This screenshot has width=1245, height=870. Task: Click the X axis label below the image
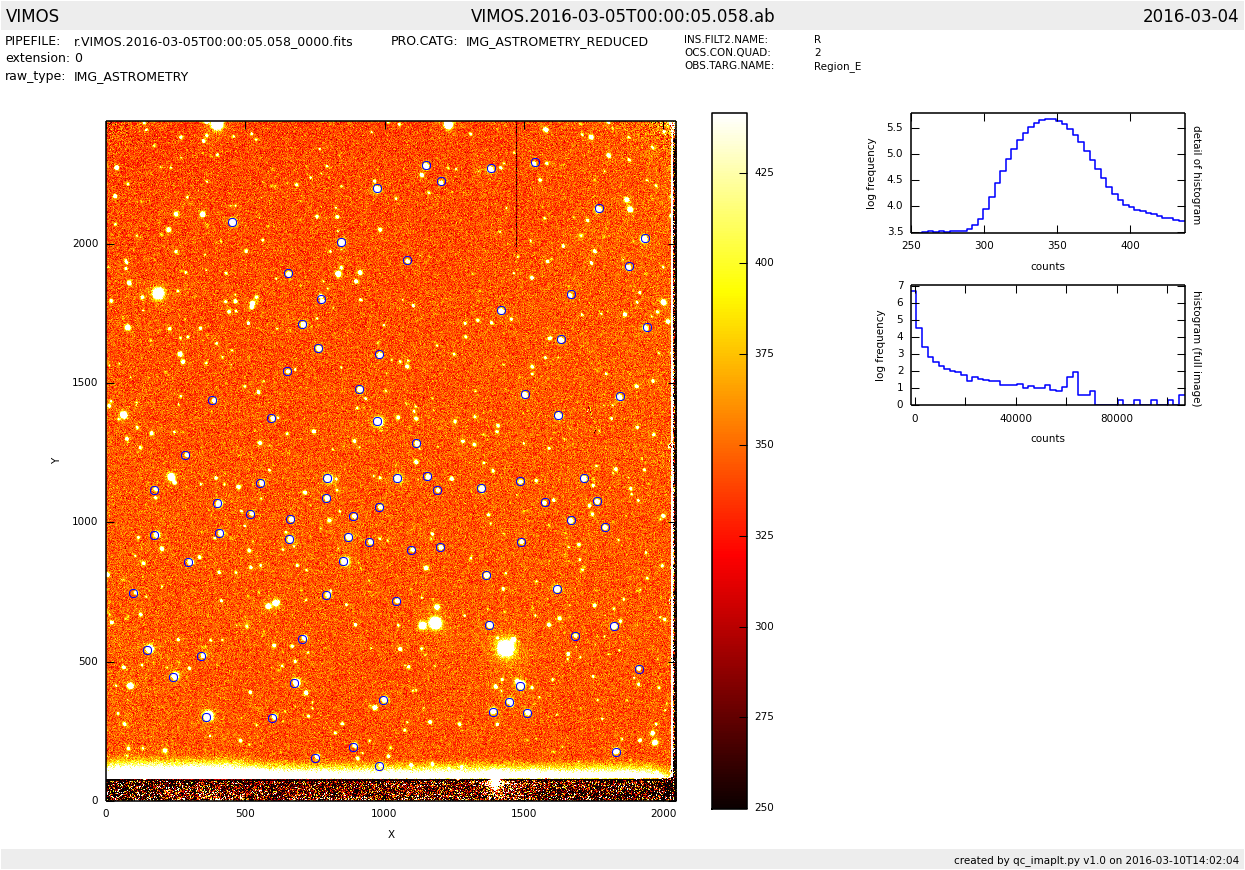[x=391, y=834]
